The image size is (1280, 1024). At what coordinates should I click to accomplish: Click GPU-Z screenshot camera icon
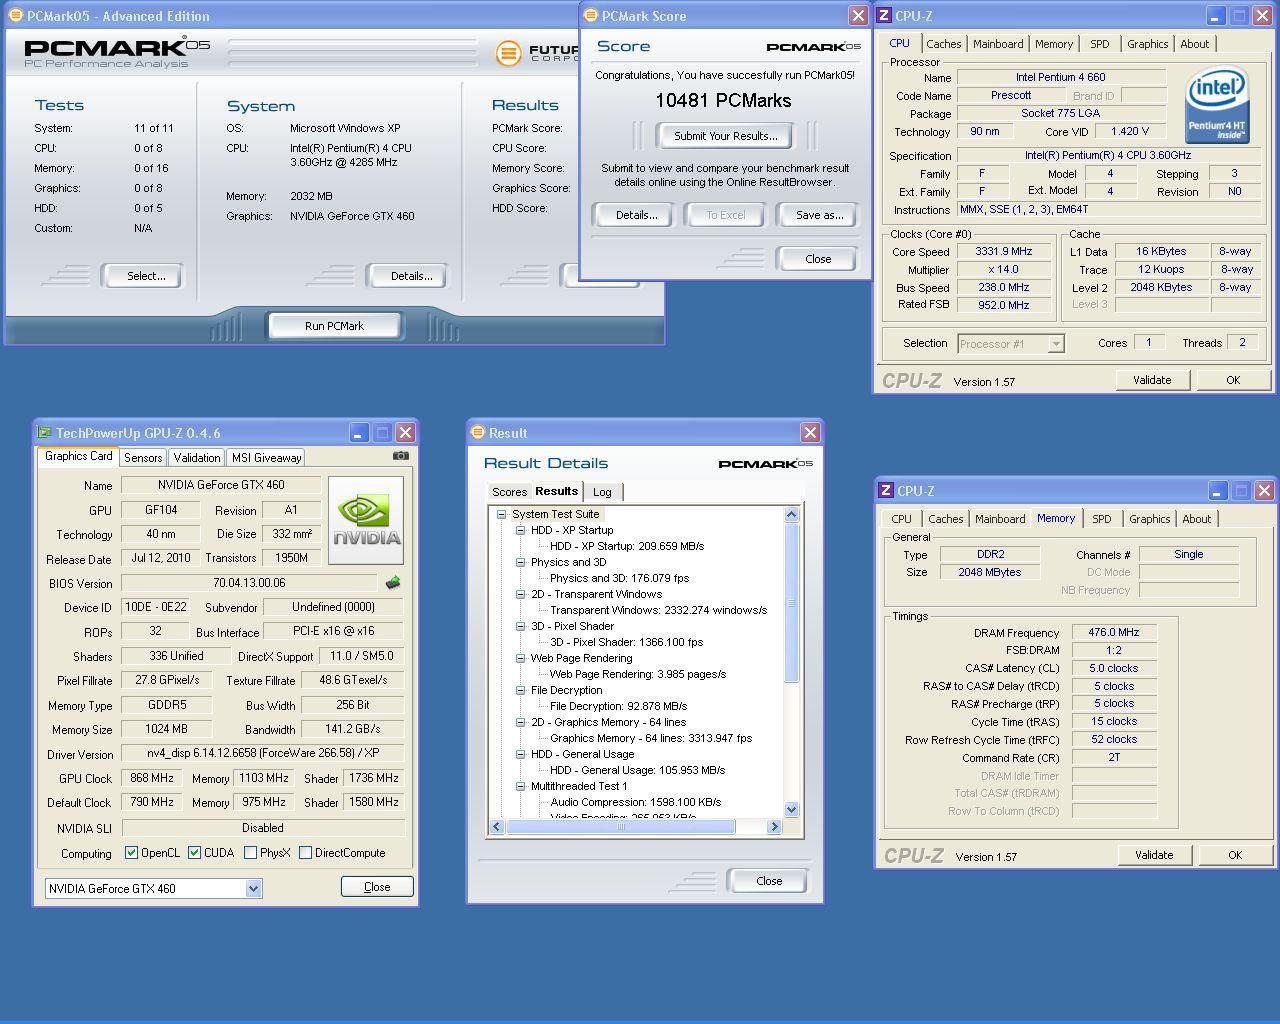click(401, 456)
